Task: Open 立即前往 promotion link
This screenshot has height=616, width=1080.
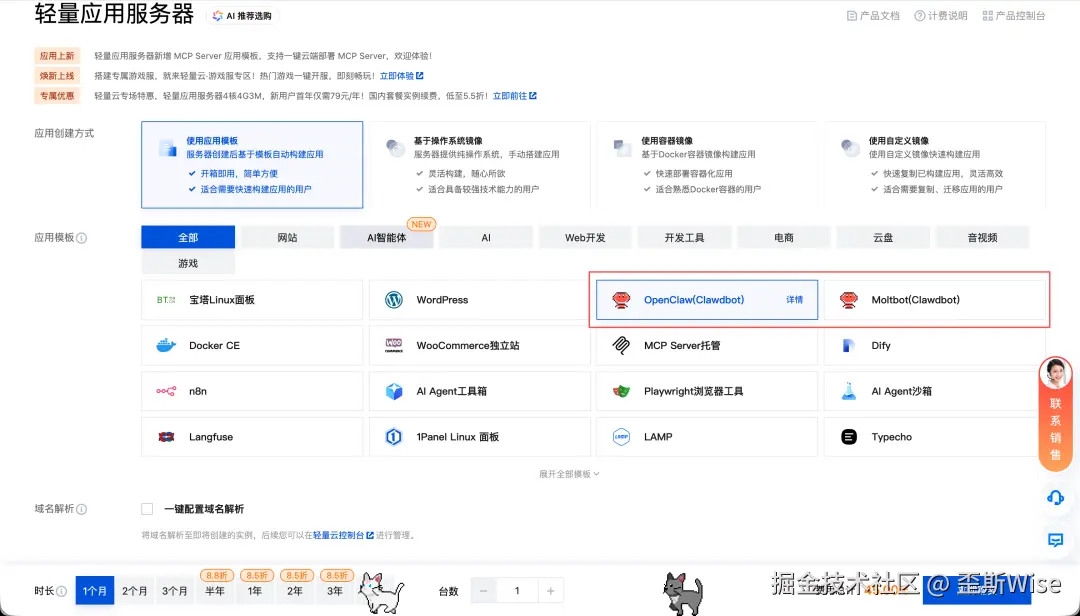Action: click(x=515, y=96)
